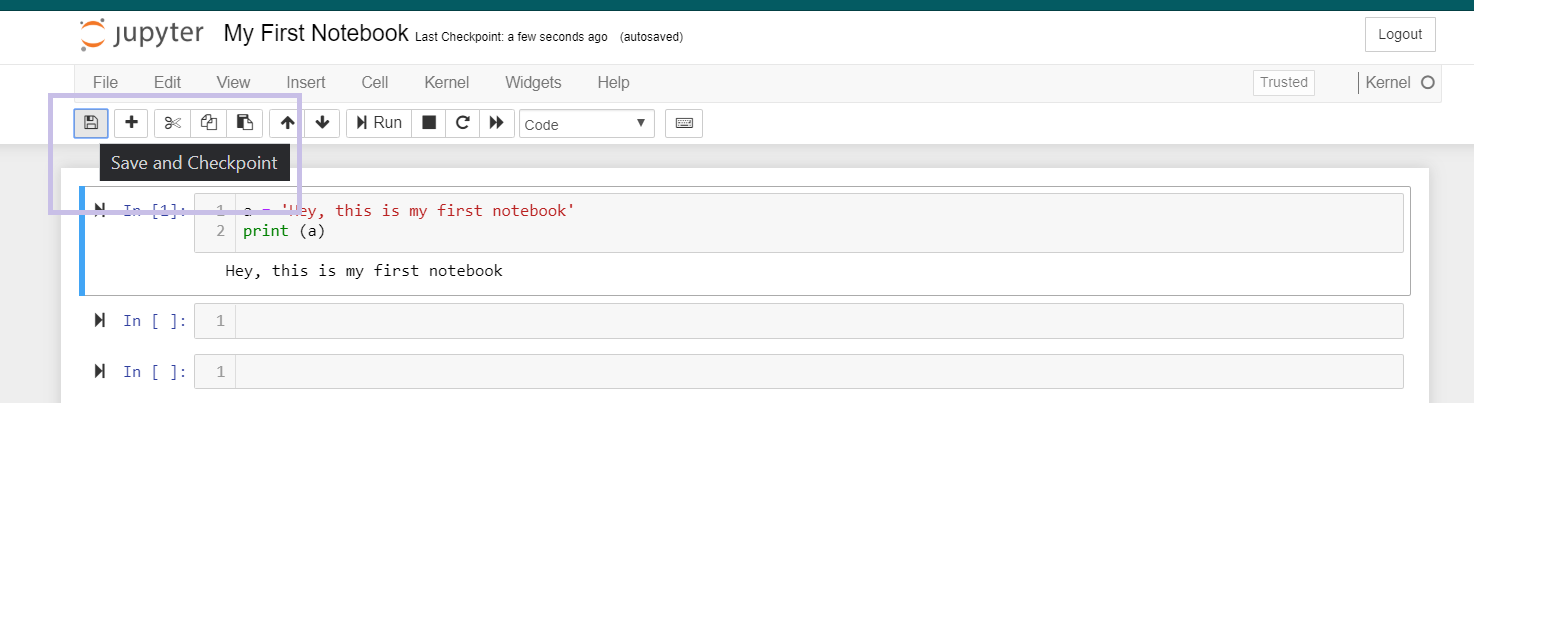Insert a new cell below
1552x622 pixels.
click(131, 123)
